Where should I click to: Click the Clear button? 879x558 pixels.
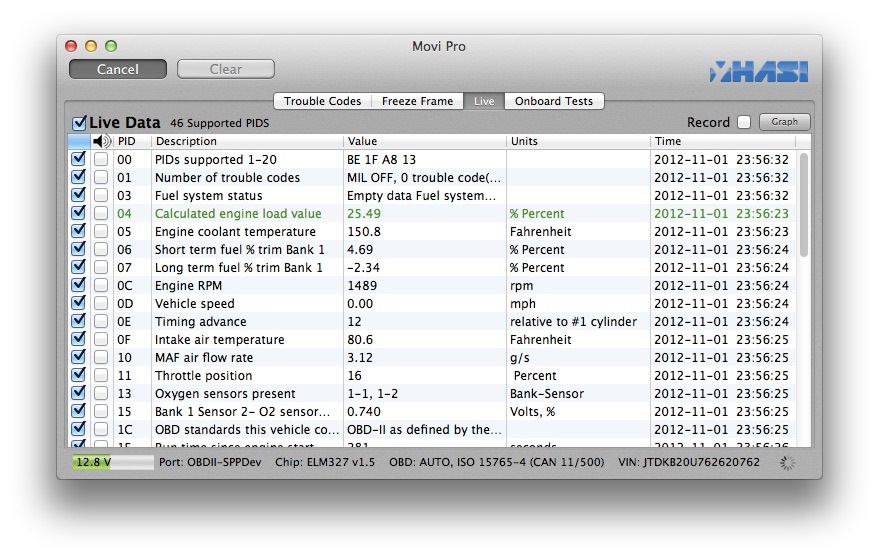pos(226,69)
